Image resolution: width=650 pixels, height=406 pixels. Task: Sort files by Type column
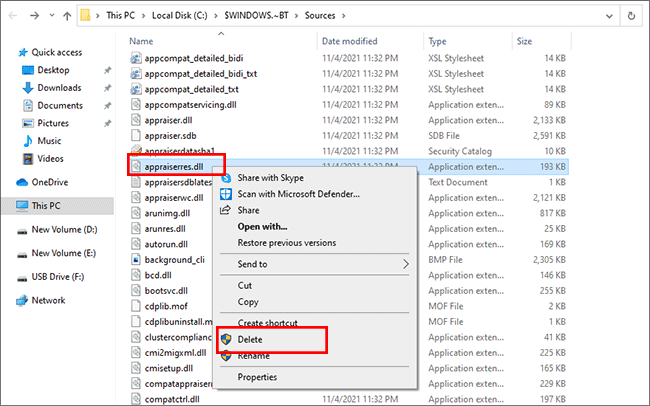click(x=437, y=41)
